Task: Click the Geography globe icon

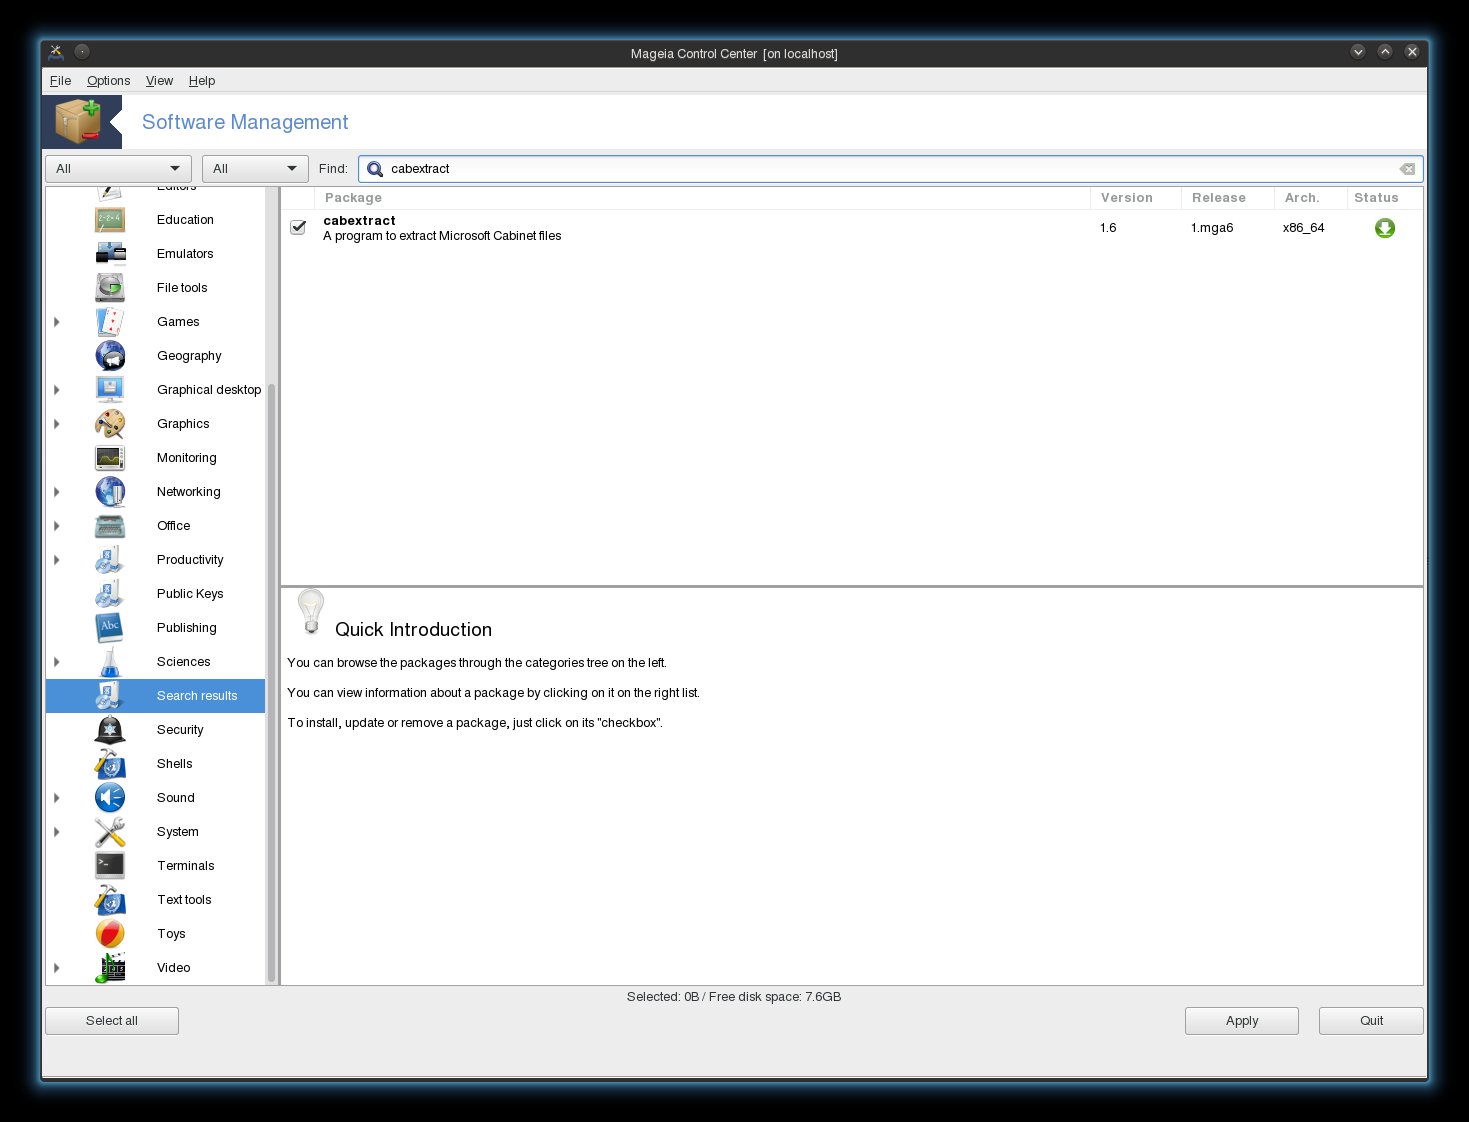Action: click(x=110, y=356)
